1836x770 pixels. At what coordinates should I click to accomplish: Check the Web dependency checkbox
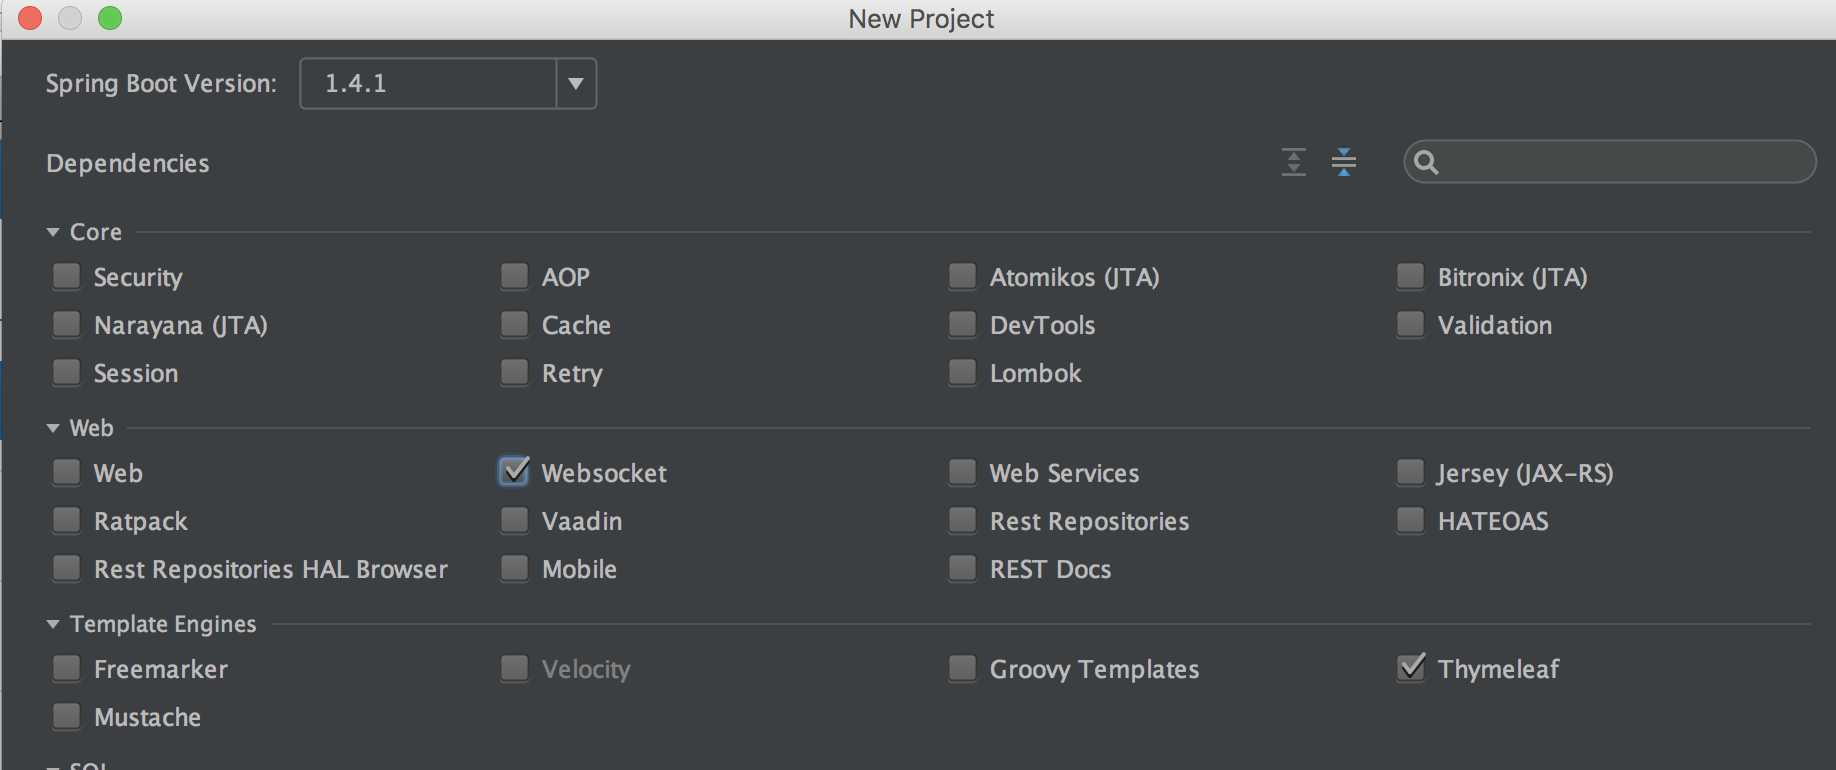pyautogui.click(x=67, y=472)
